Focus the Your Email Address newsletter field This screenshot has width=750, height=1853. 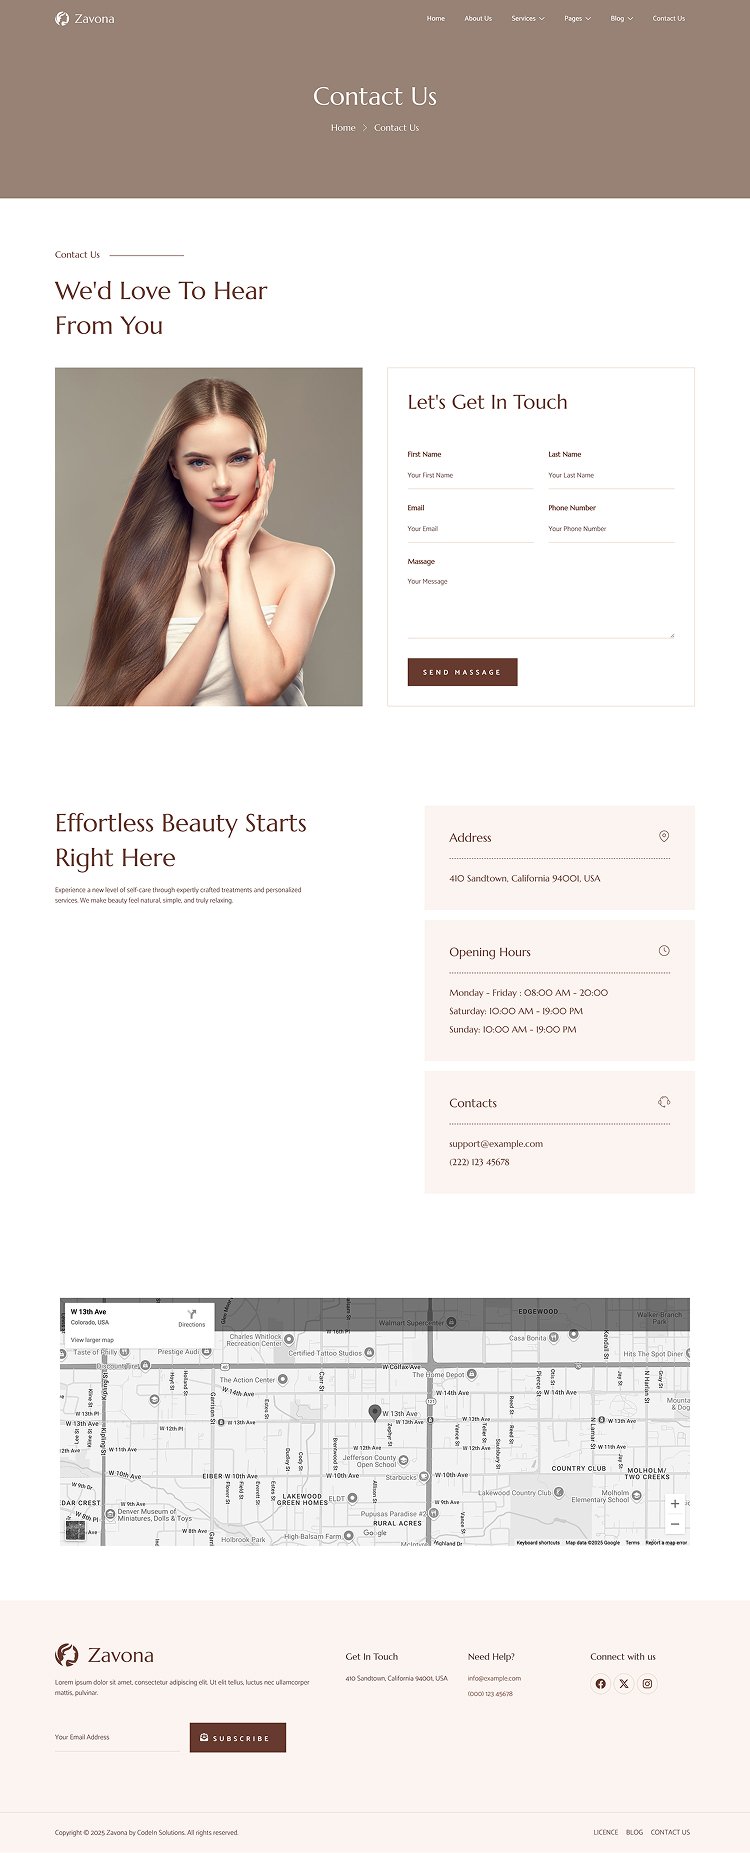click(x=117, y=1738)
